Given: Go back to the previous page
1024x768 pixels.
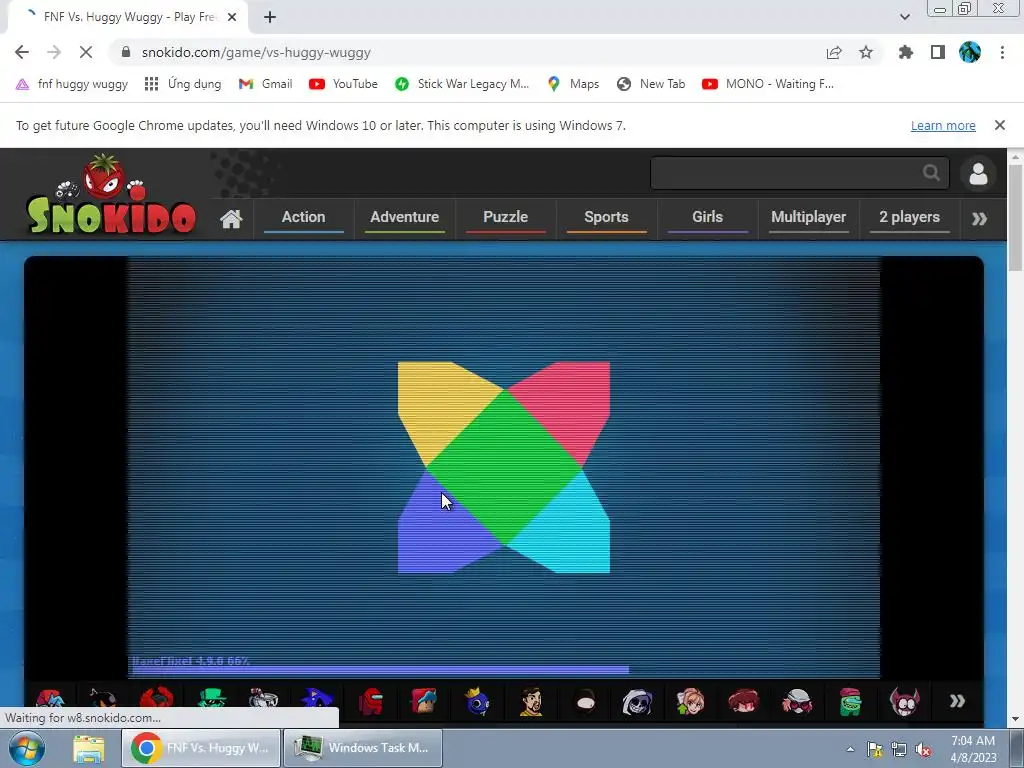Looking at the screenshot, I should click(x=22, y=52).
